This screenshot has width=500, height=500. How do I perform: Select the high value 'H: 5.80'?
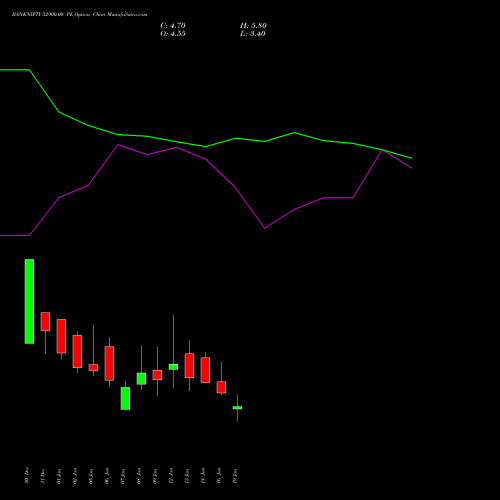(x=253, y=26)
